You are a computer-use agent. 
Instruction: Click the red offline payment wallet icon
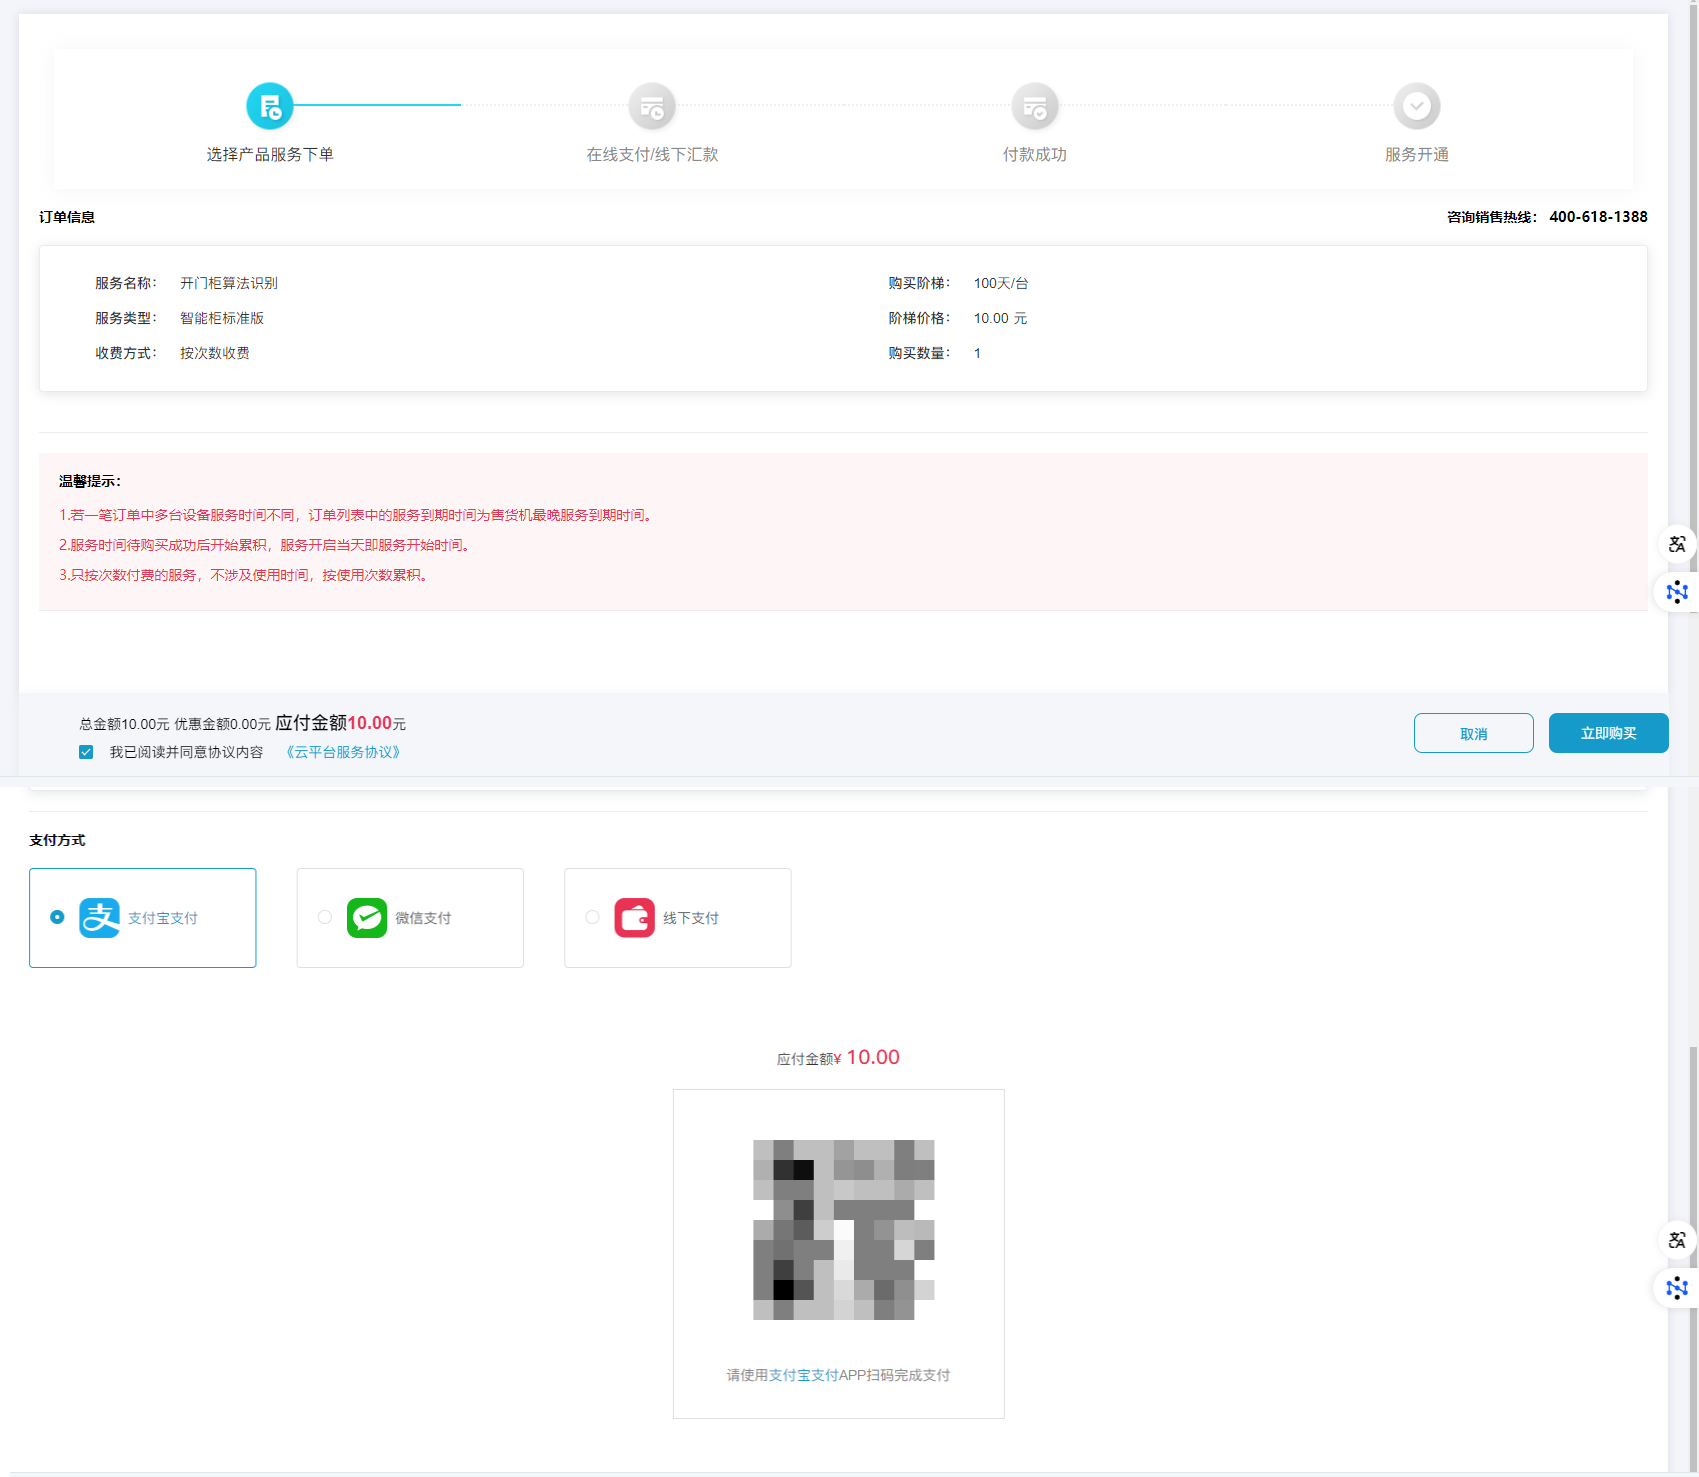(635, 918)
